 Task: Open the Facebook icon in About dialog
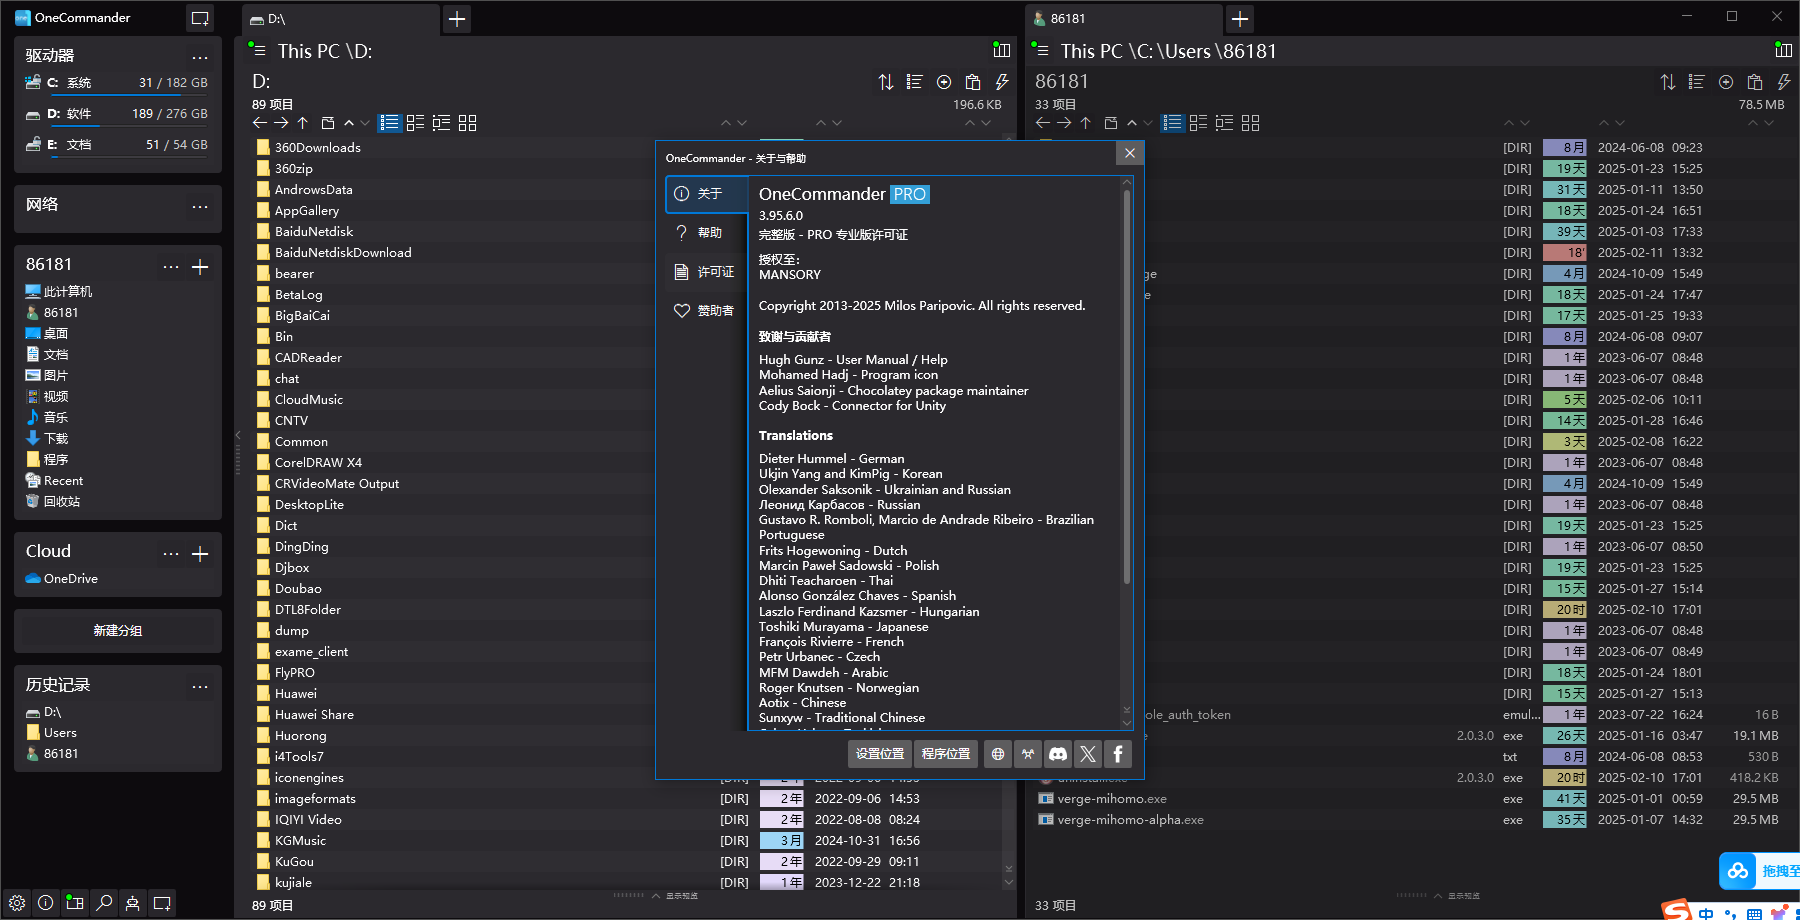click(x=1118, y=754)
